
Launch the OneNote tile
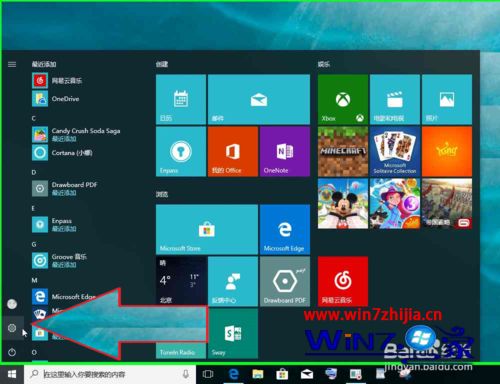coord(285,151)
